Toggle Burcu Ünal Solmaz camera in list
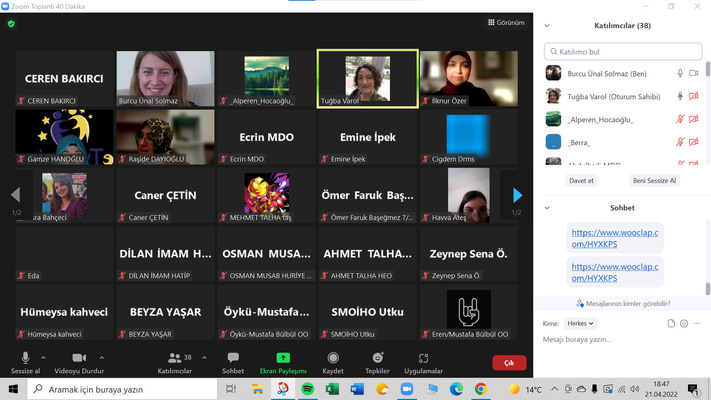Image resolution: width=711 pixels, height=400 pixels. coord(693,73)
